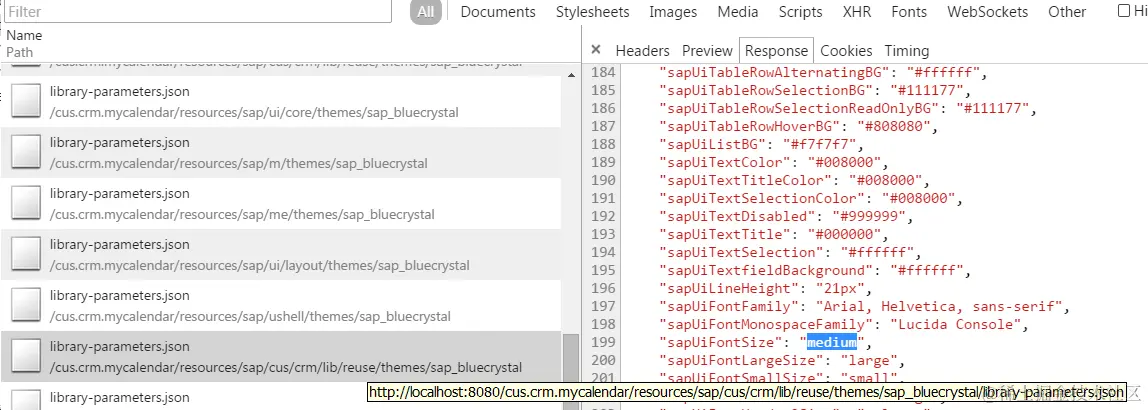
Task: Click line number 199 in gutter
Action: pos(603,342)
